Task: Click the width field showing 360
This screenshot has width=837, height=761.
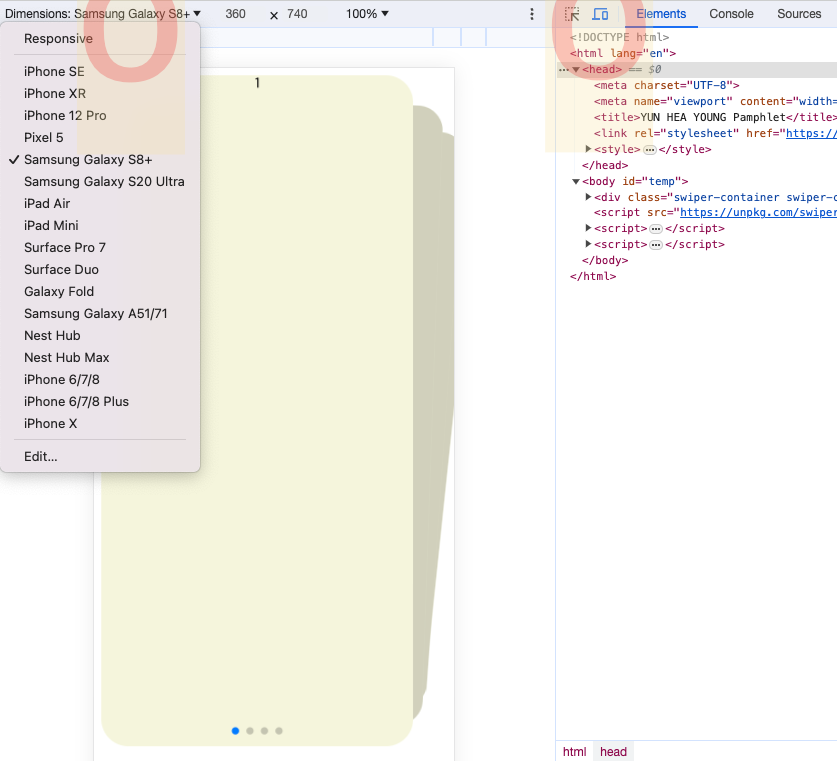Action: 235,14
